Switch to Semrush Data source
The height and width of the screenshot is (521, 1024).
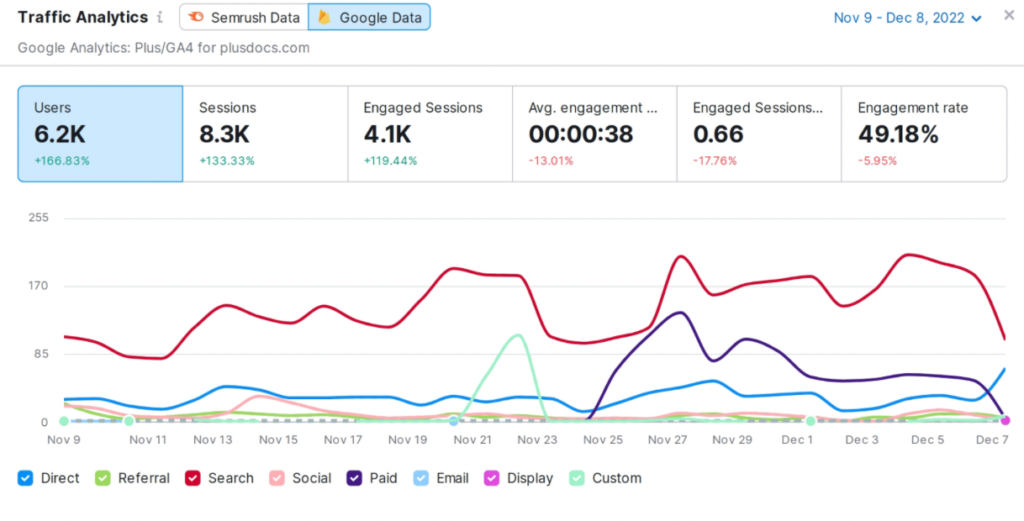click(244, 17)
